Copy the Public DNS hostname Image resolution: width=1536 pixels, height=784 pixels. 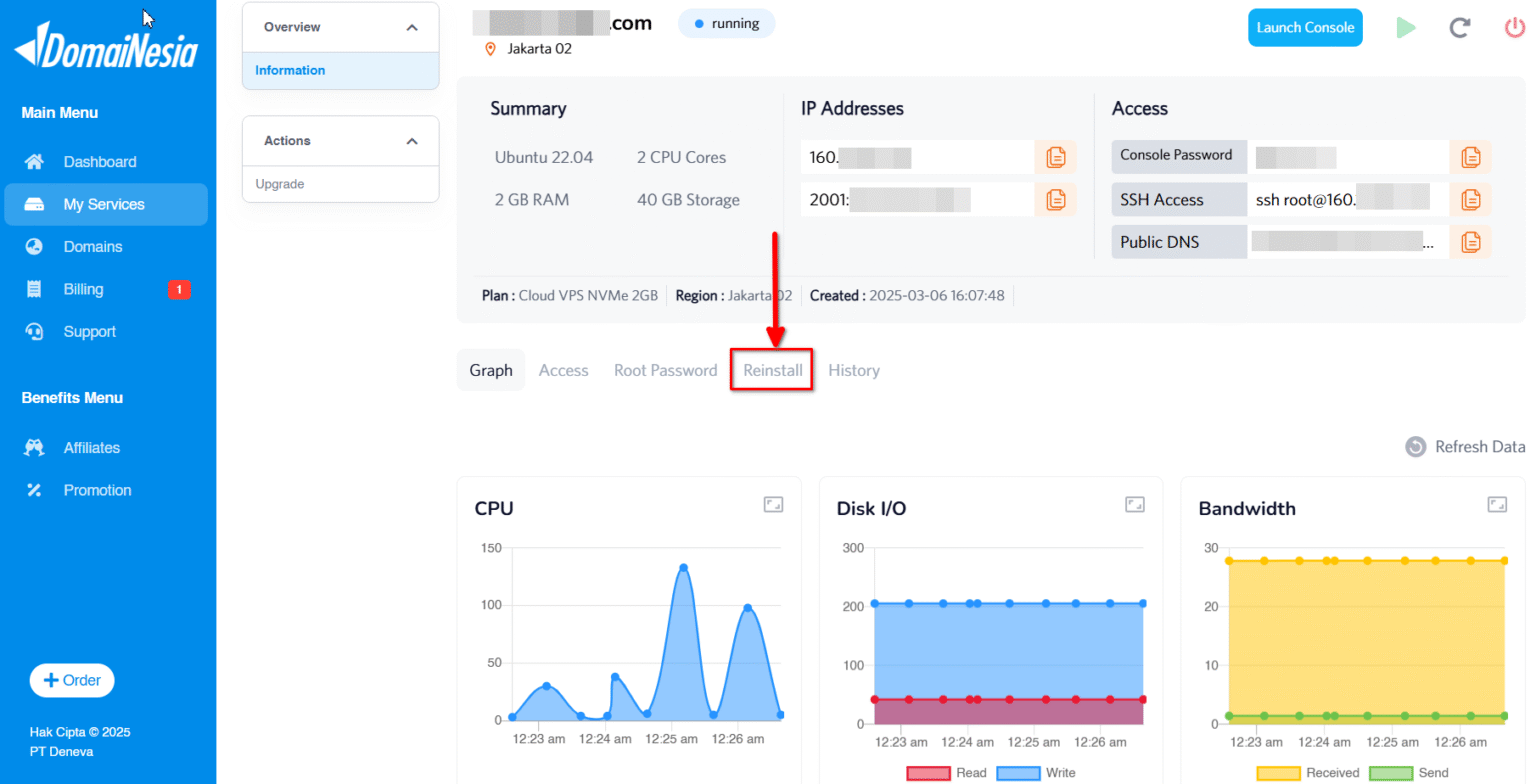click(x=1470, y=241)
